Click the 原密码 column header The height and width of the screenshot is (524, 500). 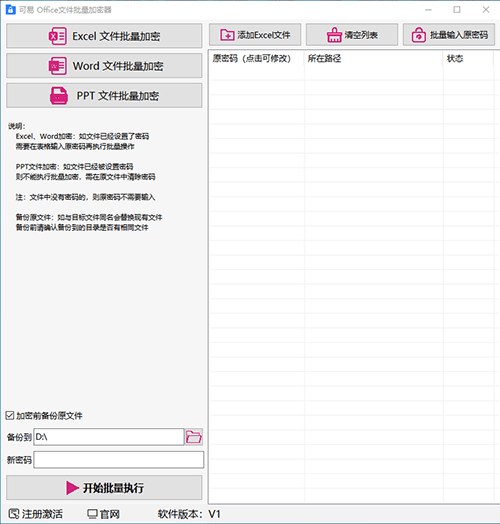(x=256, y=59)
